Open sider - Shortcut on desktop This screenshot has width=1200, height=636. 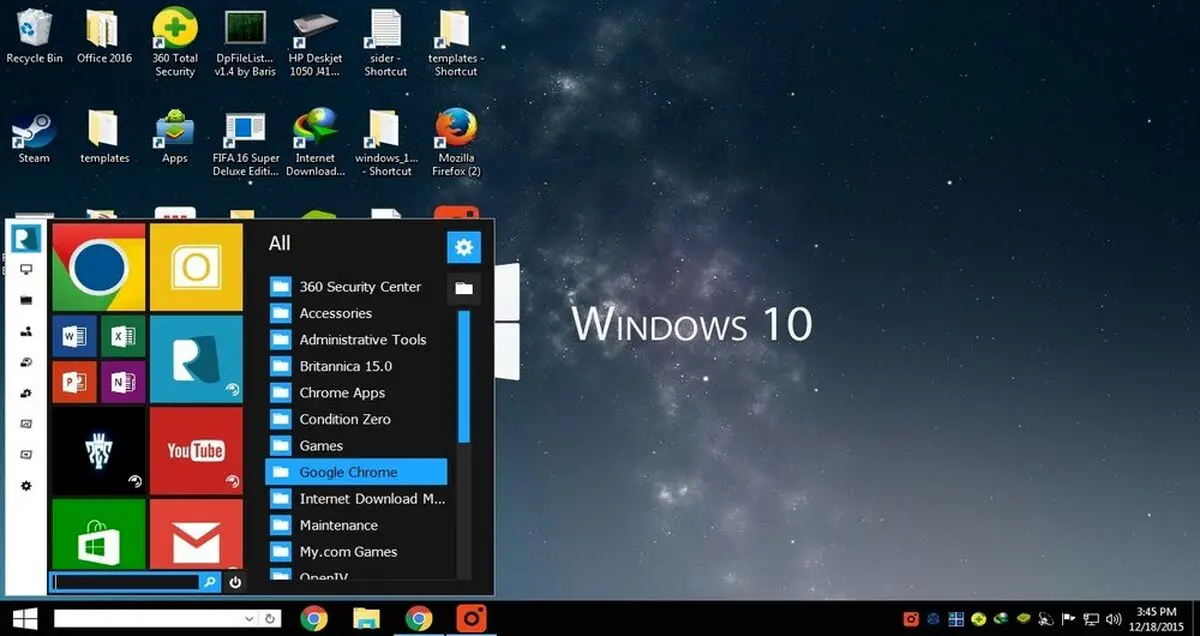pos(386,43)
